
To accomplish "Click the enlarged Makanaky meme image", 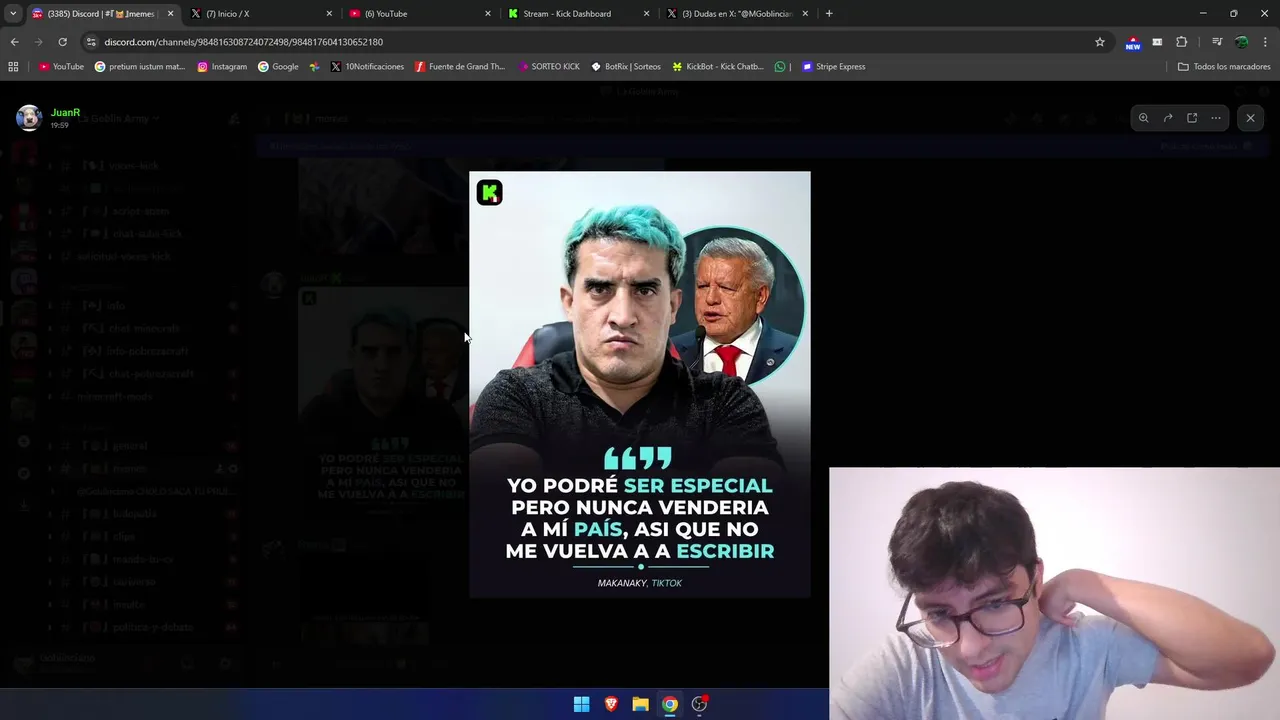I will [x=640, y=385].
